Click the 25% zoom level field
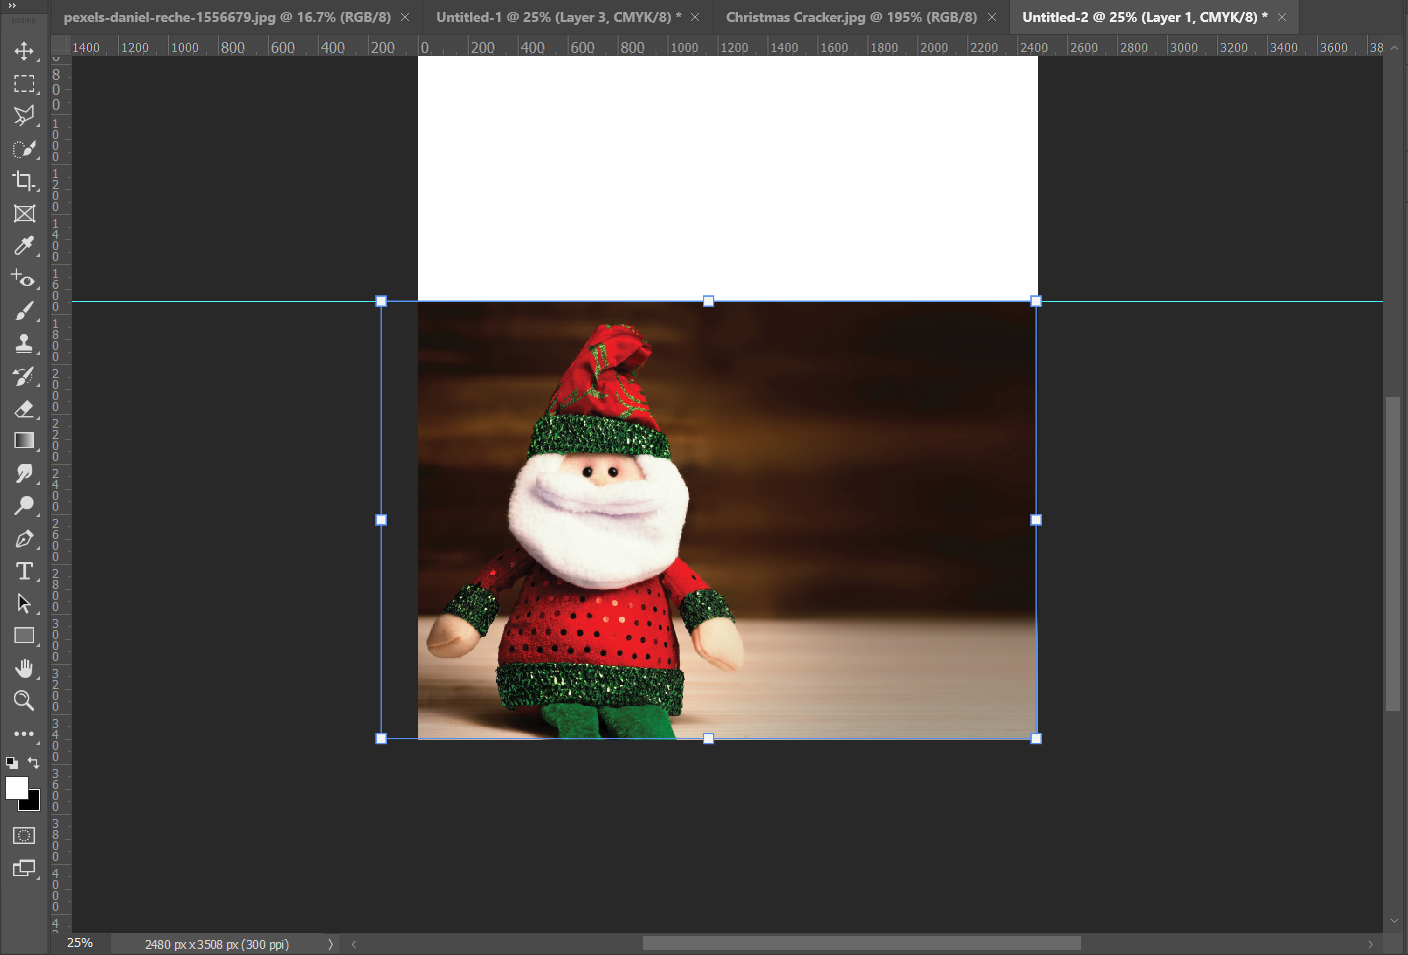This screenshot has height=955, width=1408. click(x=80, y=943)
